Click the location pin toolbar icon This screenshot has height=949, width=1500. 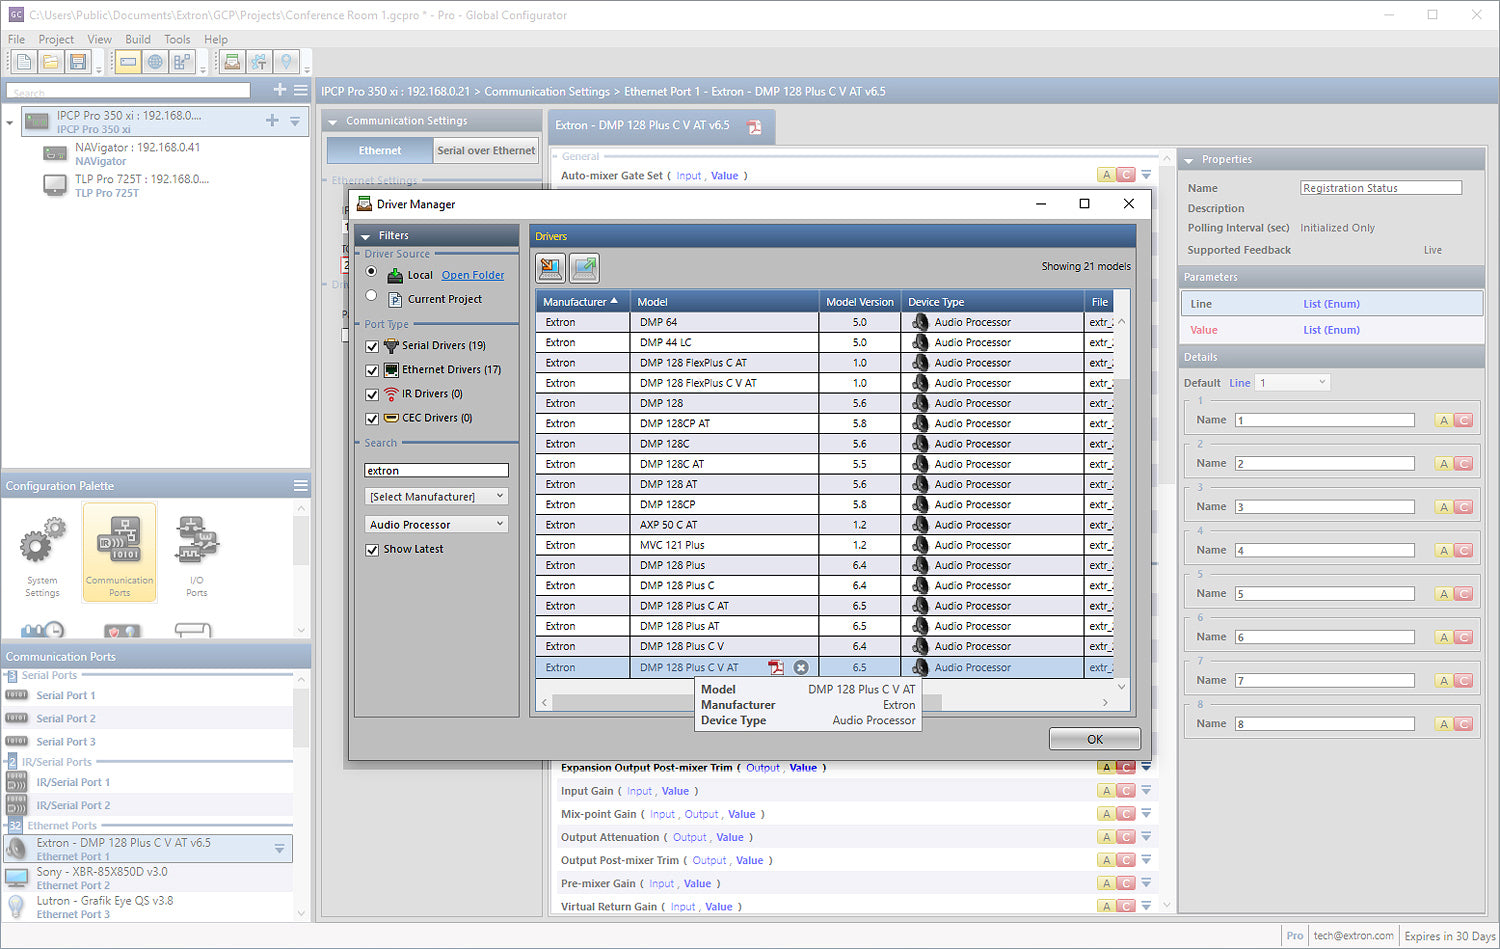(x=287, y=62)
